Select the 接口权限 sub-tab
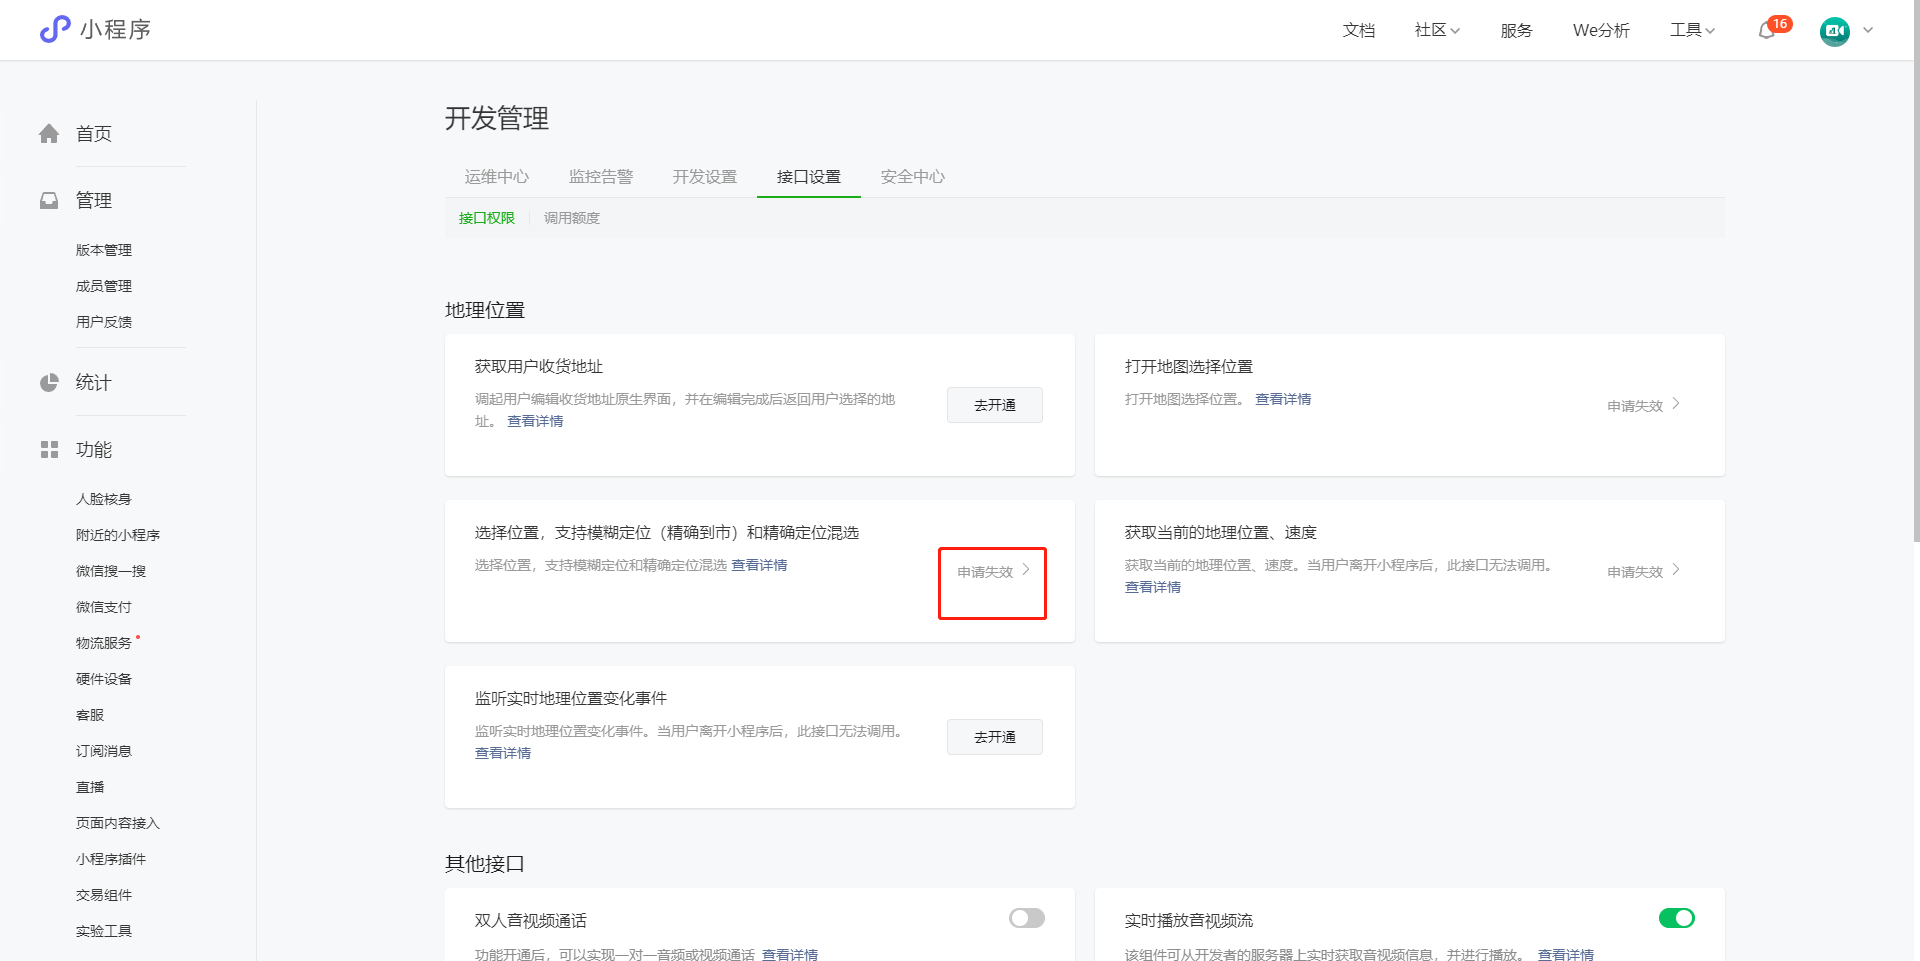This screenshot has width=1920, height=961. tap(487, 218)
